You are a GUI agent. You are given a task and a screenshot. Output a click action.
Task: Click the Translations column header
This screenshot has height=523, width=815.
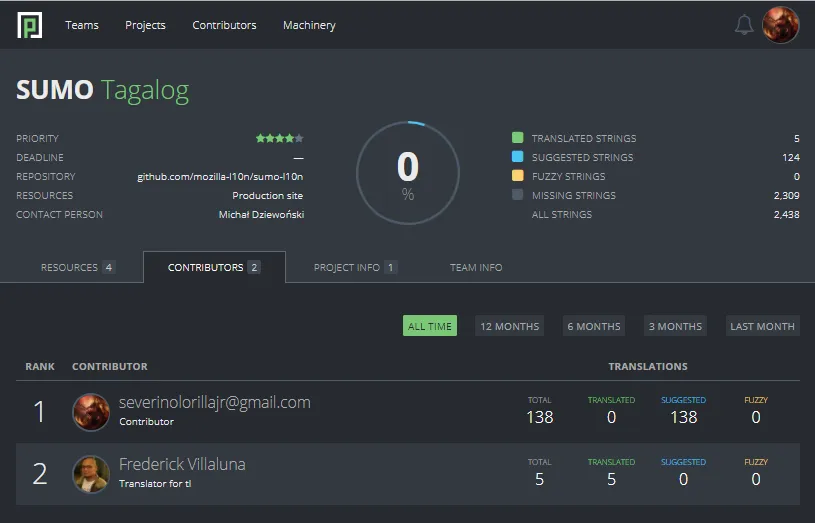tap(648, 367)
